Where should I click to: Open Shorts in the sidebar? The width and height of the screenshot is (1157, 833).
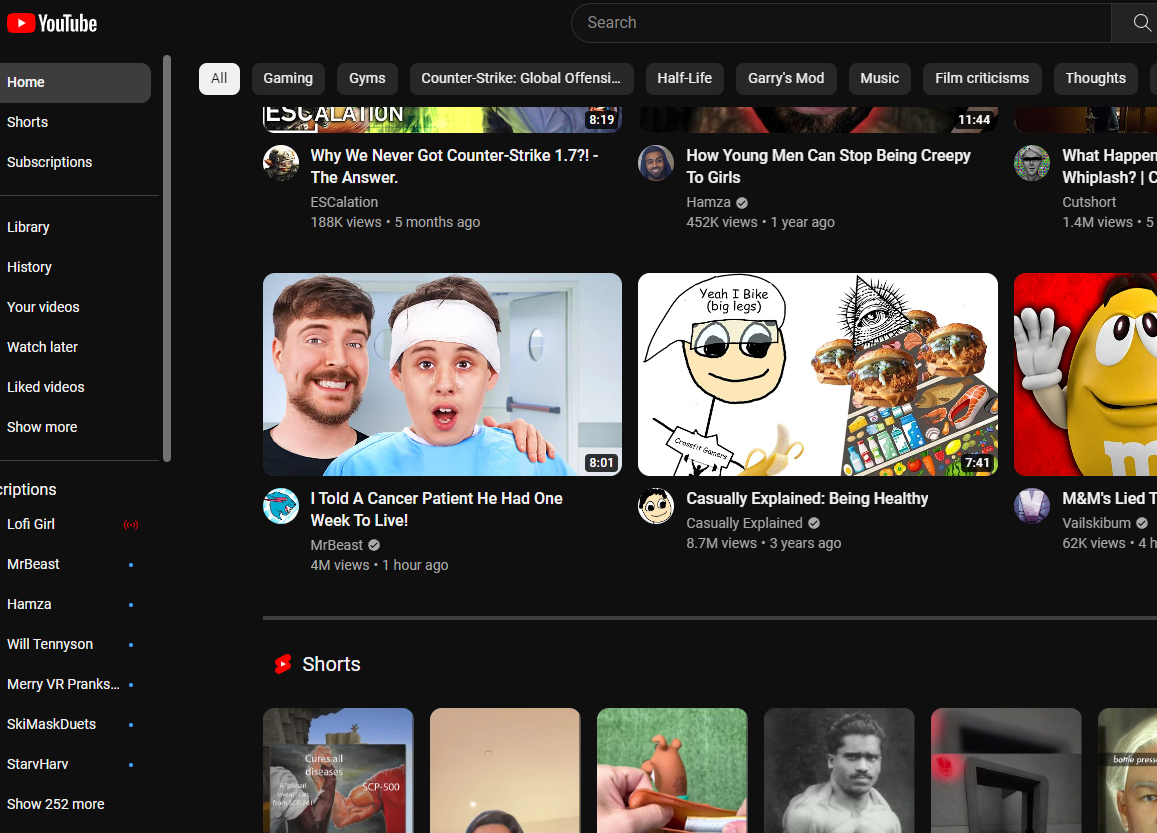coord(28,122)
